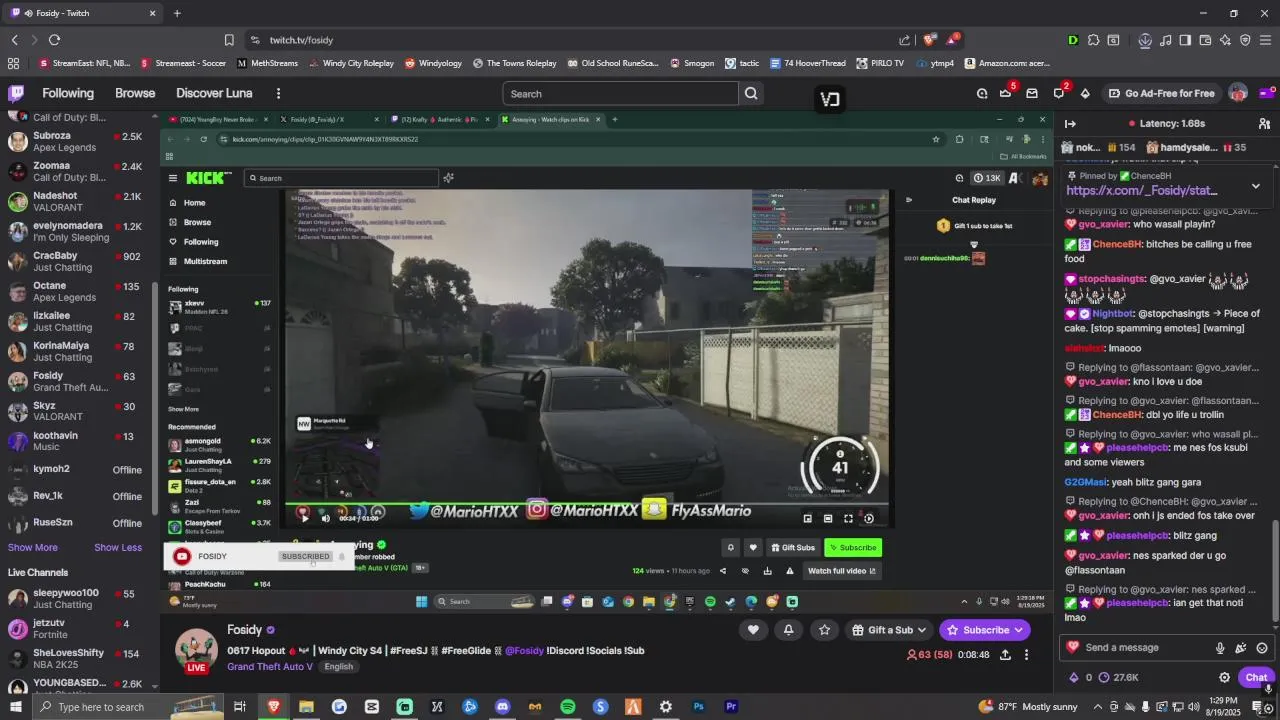Open Twitch more options three-dot menu
The width and height of the screenshot is (1280, 720).
(x=278, y=93)
